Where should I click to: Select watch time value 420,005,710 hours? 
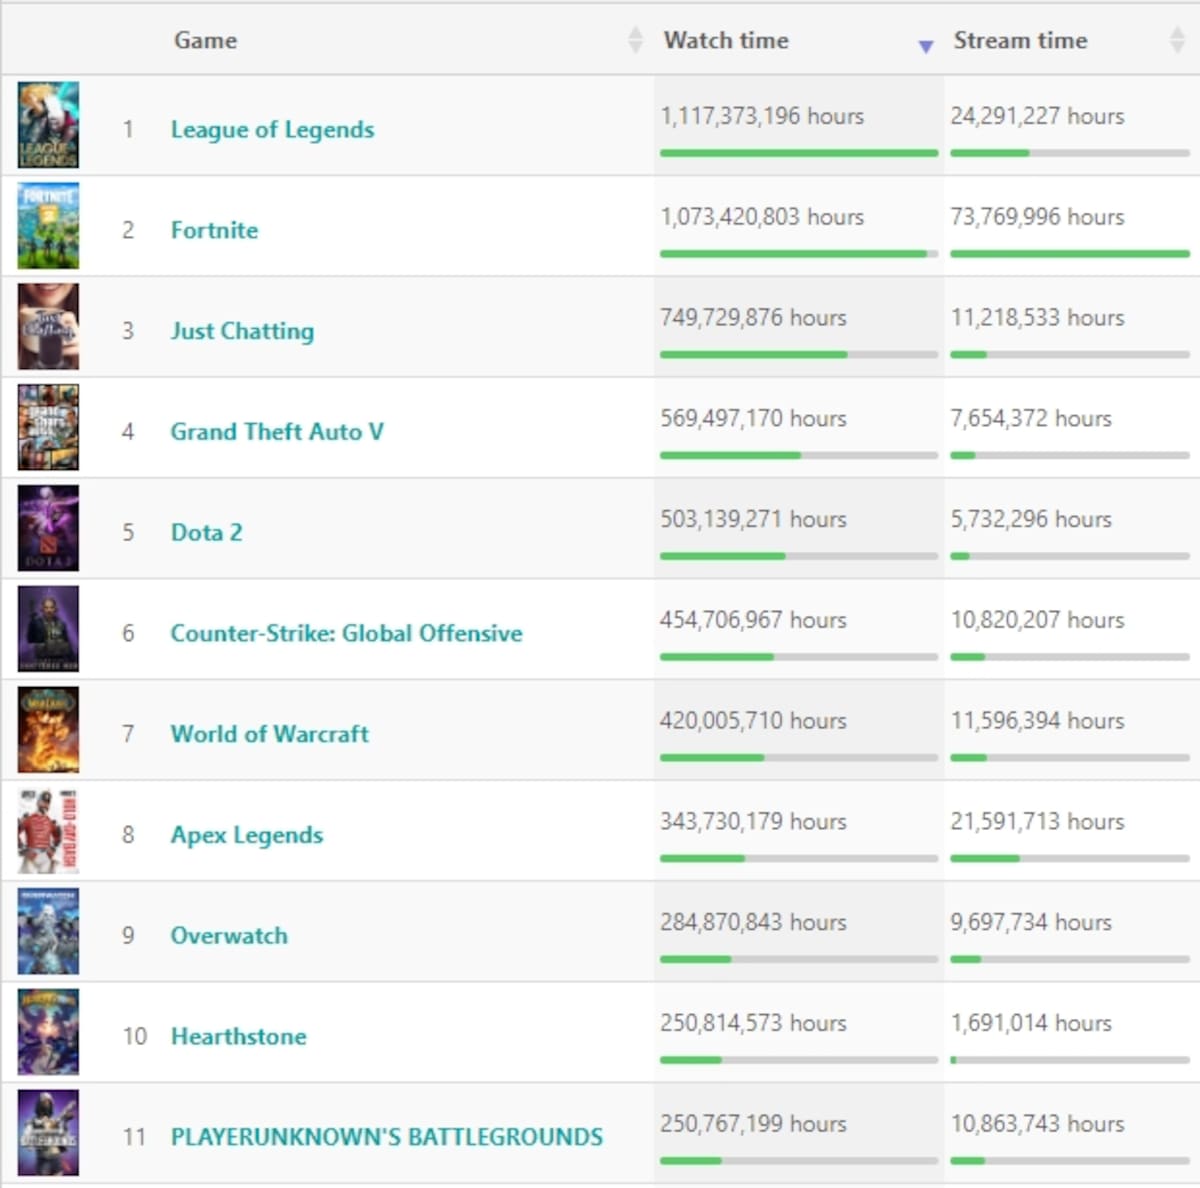[753, 721]
